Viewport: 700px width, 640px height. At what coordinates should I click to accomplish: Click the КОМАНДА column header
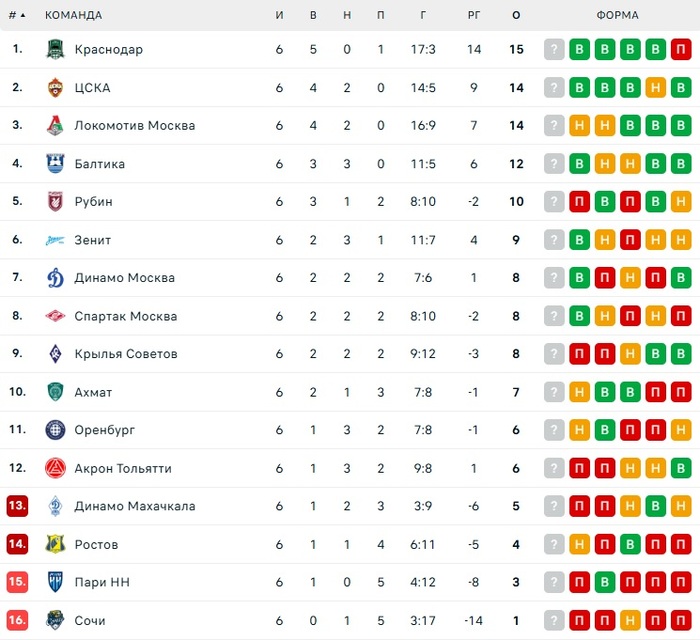[x=73, y=16]
